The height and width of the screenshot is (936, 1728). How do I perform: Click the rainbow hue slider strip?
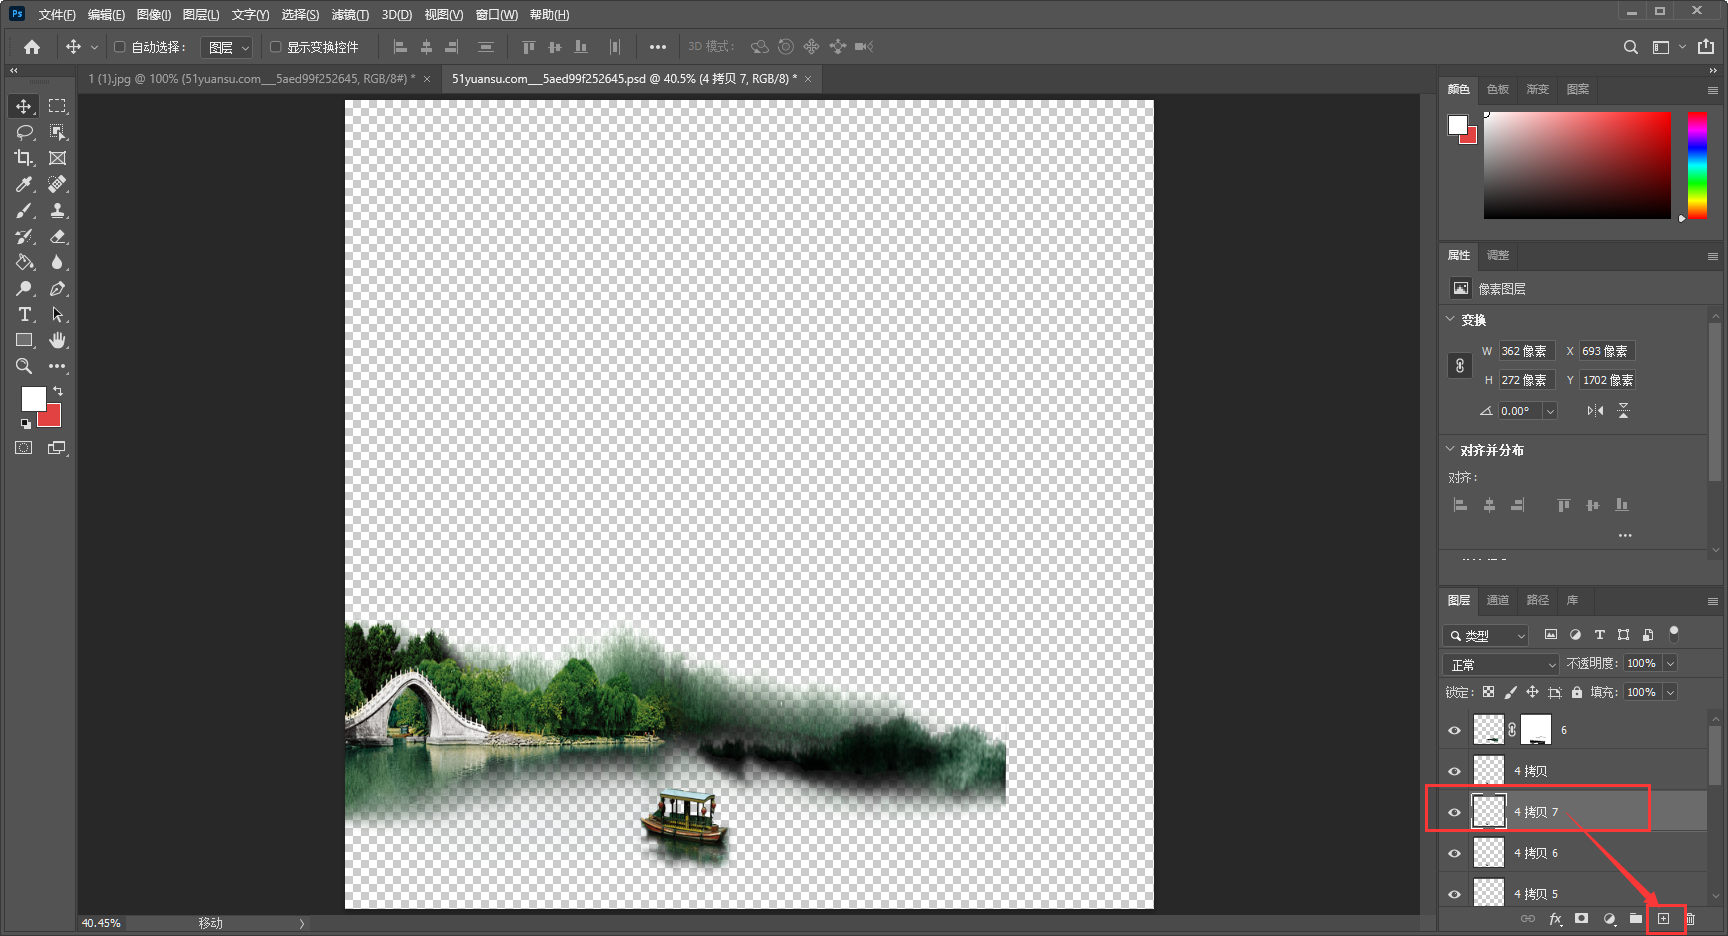(1697, 165)
